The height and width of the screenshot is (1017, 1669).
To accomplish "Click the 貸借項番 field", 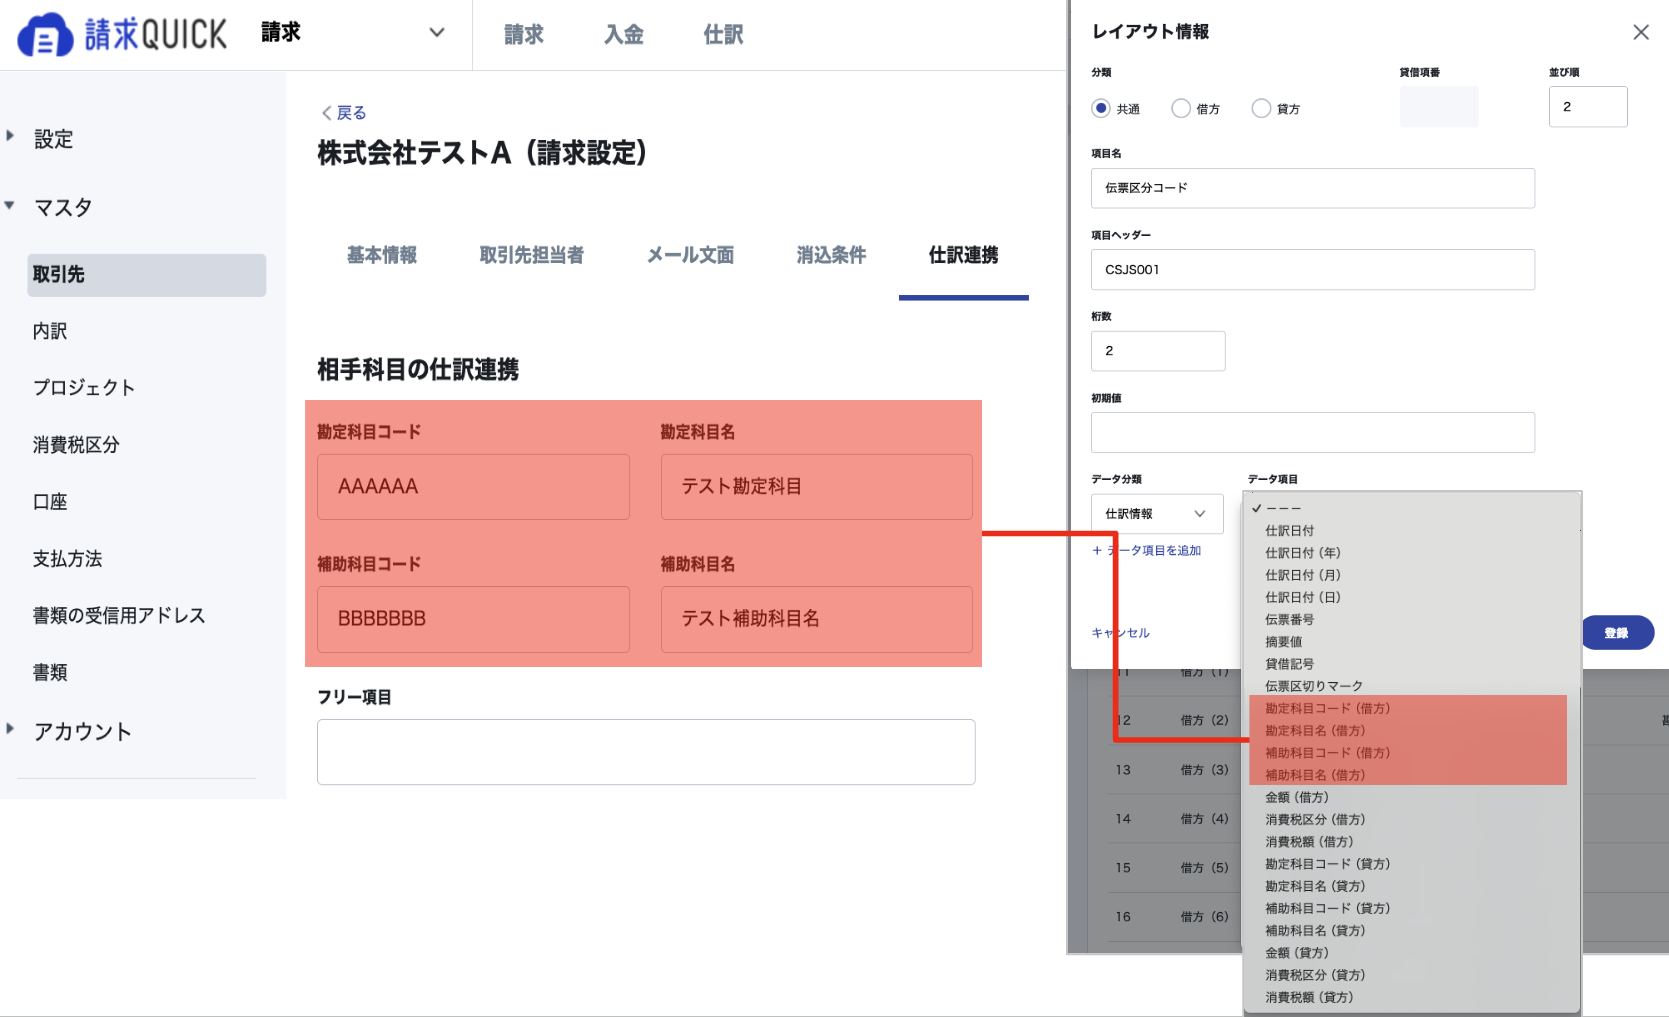I will click(x=1439, y=107).
